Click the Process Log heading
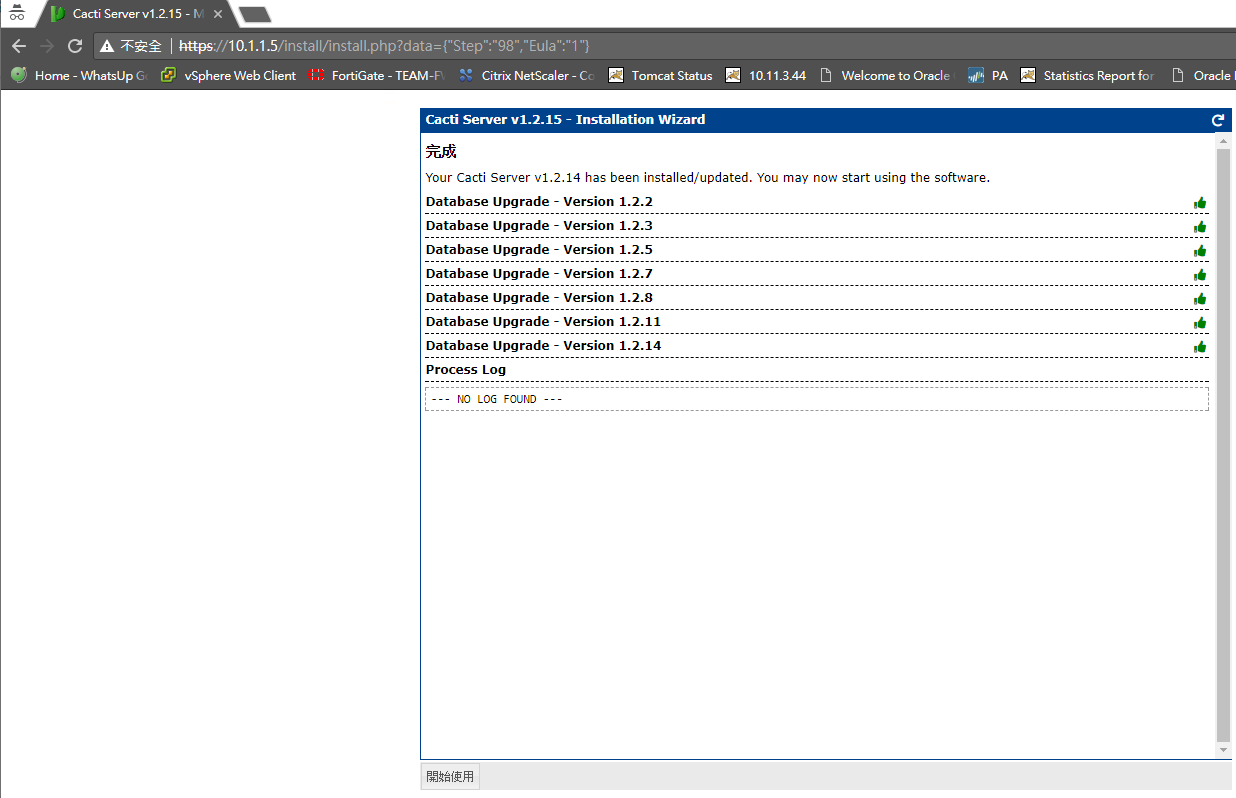Screen dimensions: 1236x798 [x=466, y=370]
